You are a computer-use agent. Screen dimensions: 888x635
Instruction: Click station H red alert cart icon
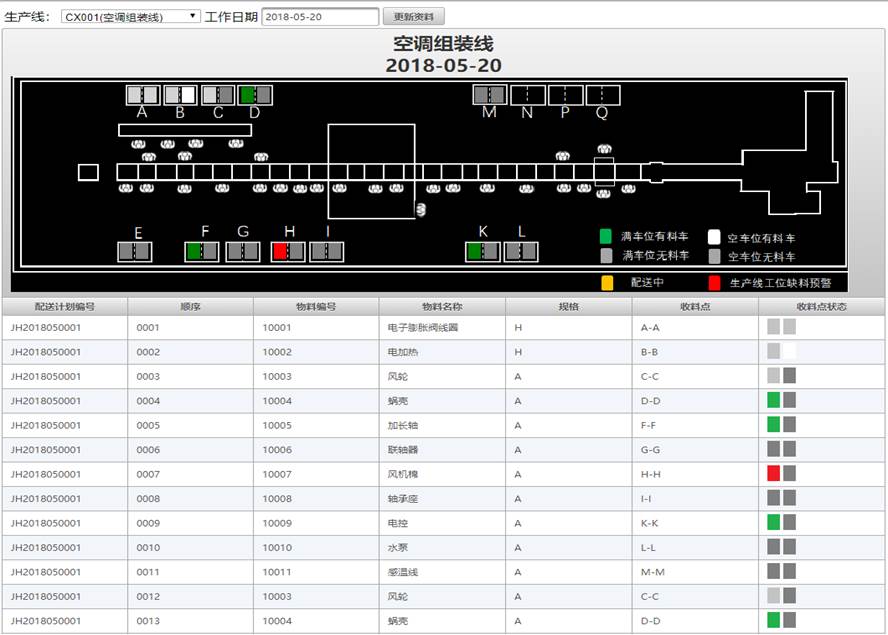pos(288,251)
